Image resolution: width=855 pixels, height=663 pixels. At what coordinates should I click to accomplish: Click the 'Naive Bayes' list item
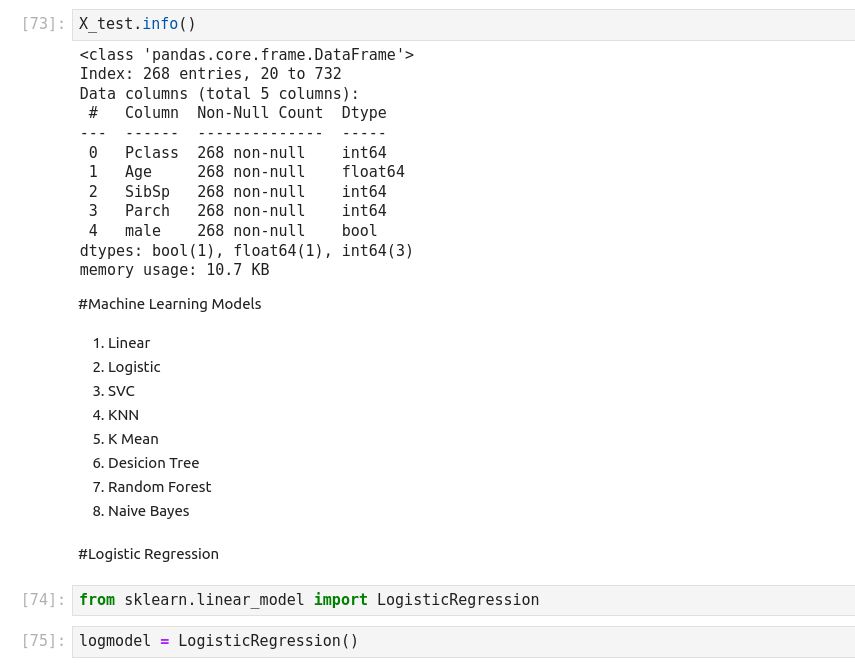coord(148,511)
